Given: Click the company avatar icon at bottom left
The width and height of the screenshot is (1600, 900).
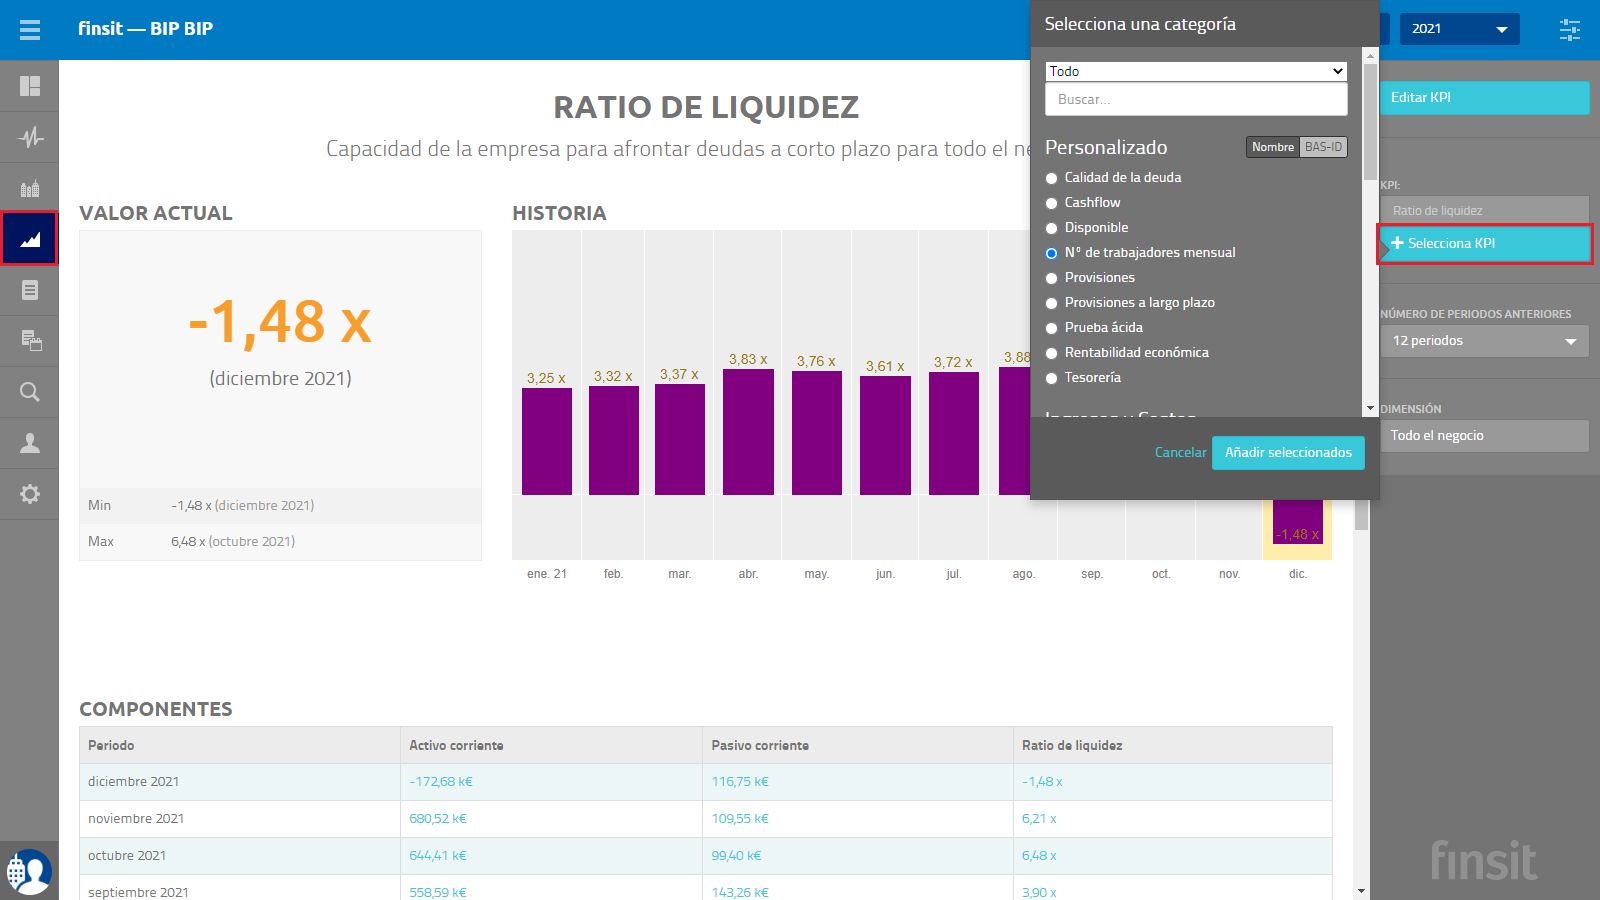Looking at the screenshot, I should [29, 871].
